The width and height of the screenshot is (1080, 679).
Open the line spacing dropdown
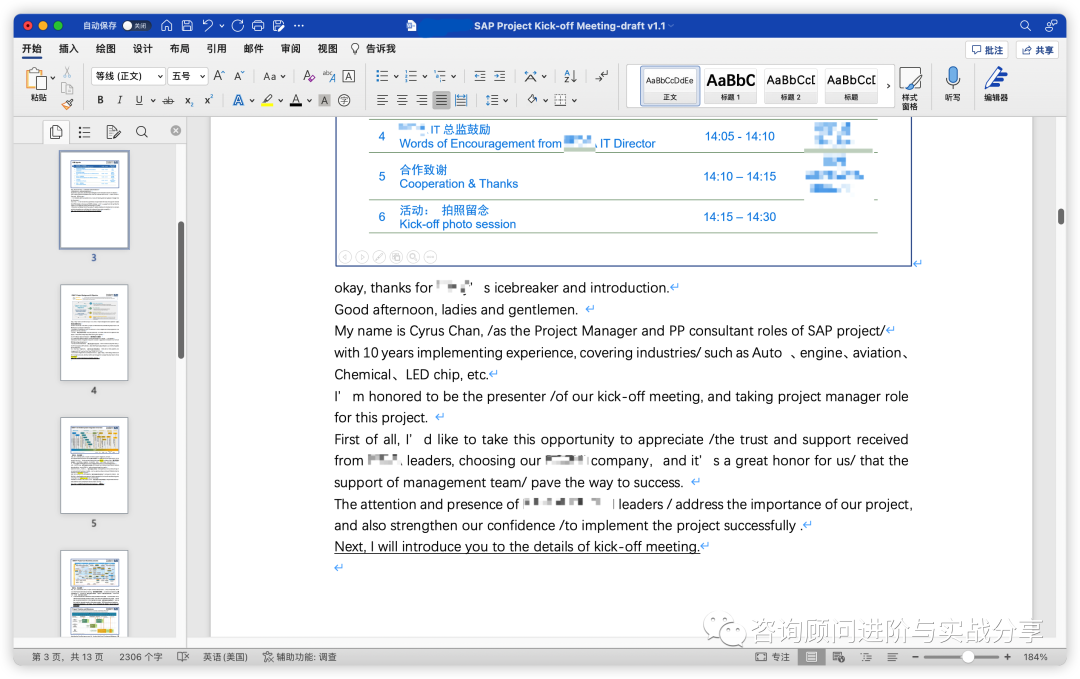497,101
